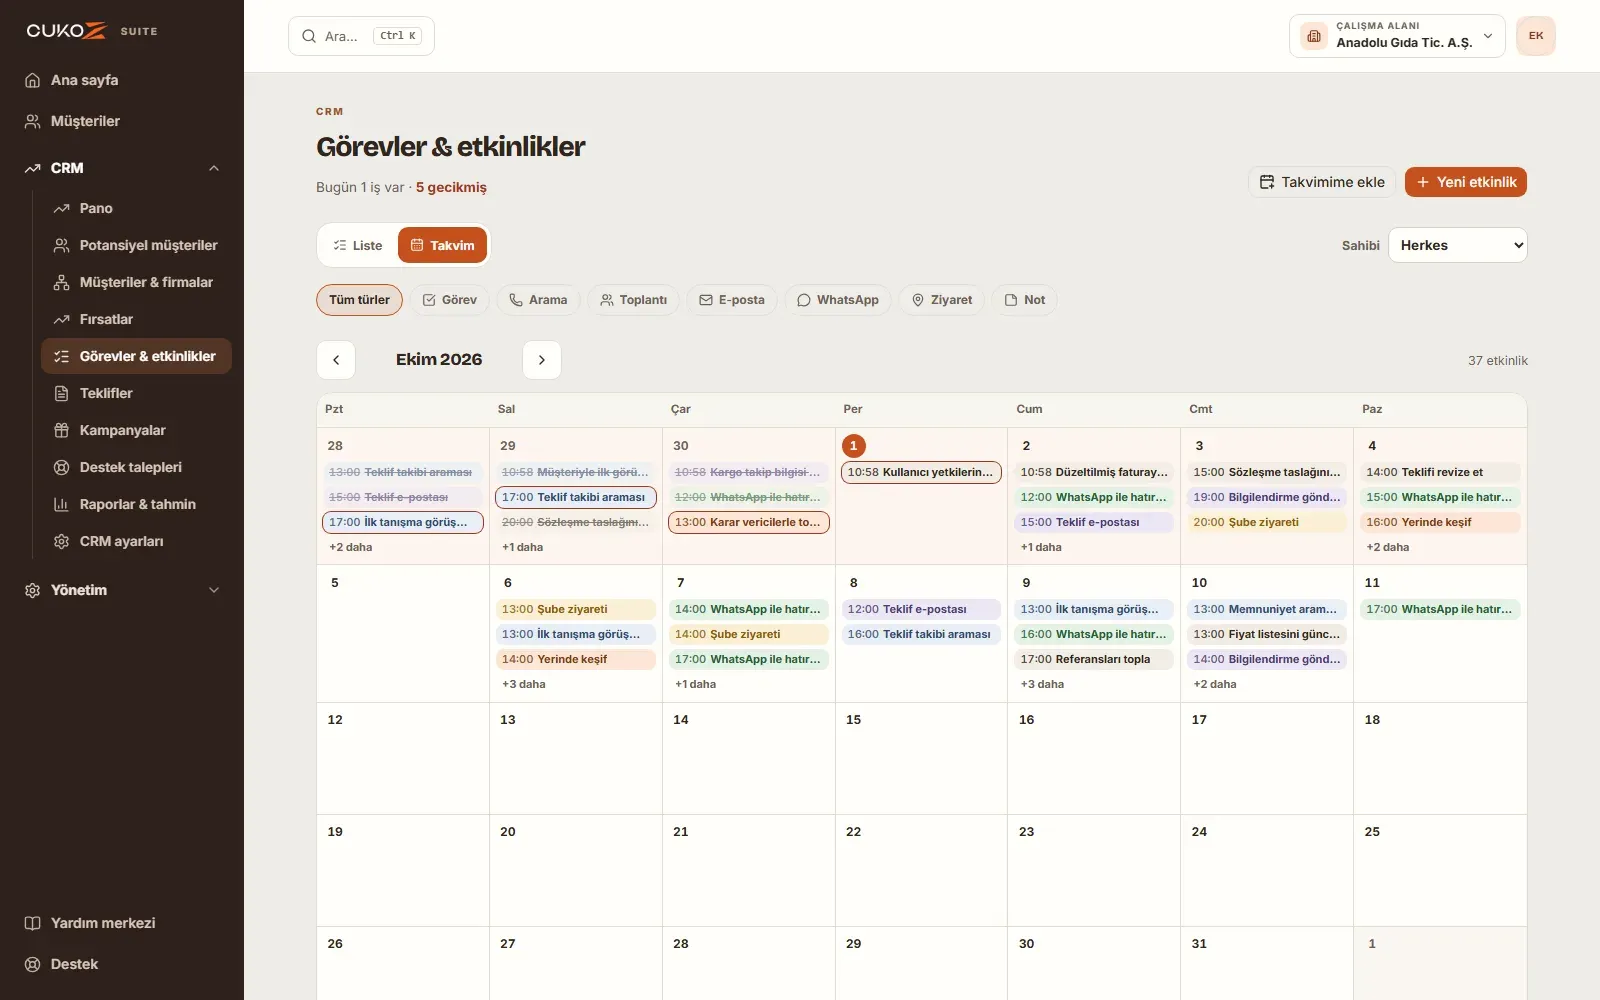Open Raporlar & tahmin
The height and width of the screenshot is (1000, 1600).
click(x=136, y=504)
